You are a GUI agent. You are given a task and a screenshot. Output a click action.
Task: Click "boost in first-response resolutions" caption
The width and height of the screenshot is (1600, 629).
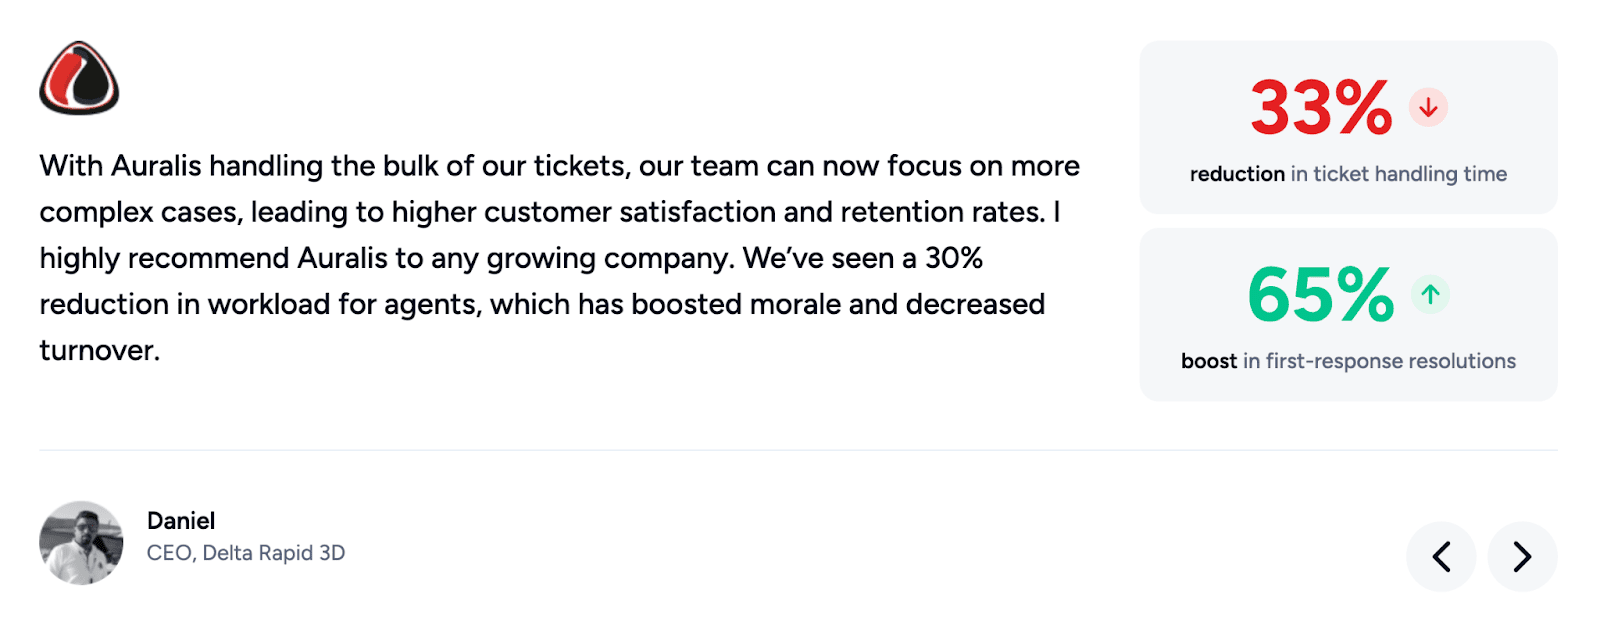tap(1348, 361)
